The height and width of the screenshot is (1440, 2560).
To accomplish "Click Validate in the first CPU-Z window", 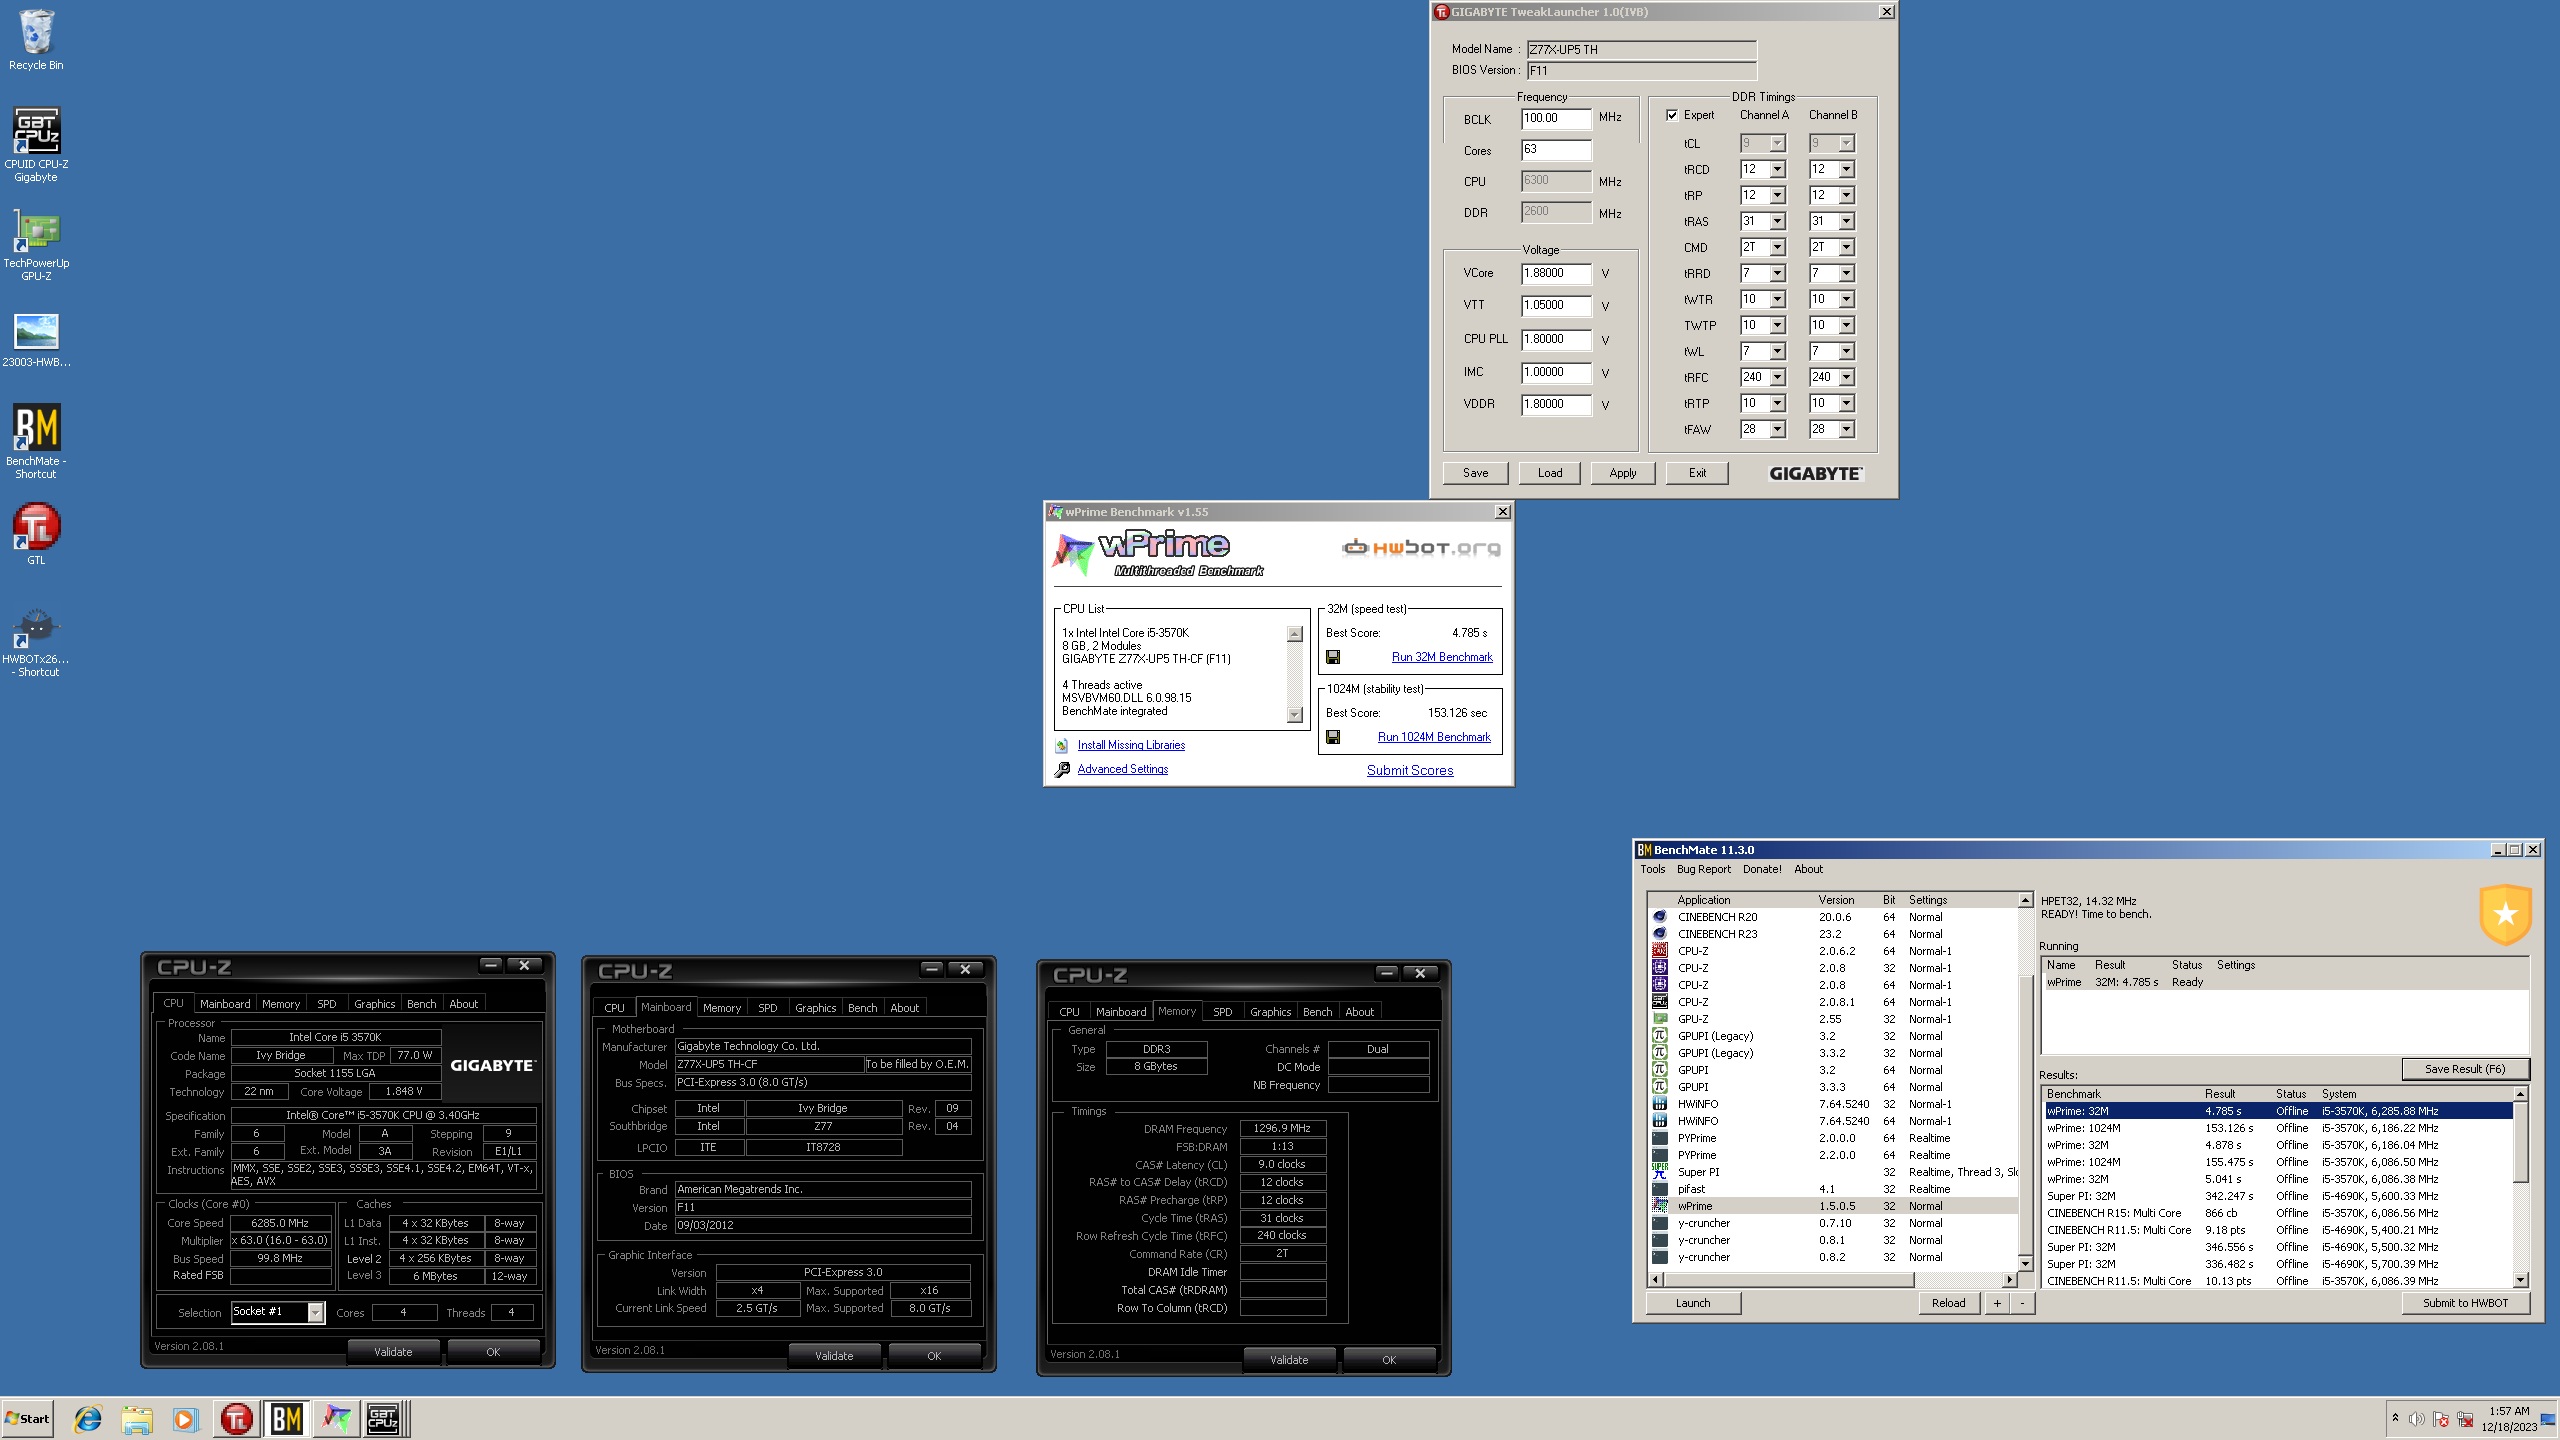I will (x=393, y=1352).
